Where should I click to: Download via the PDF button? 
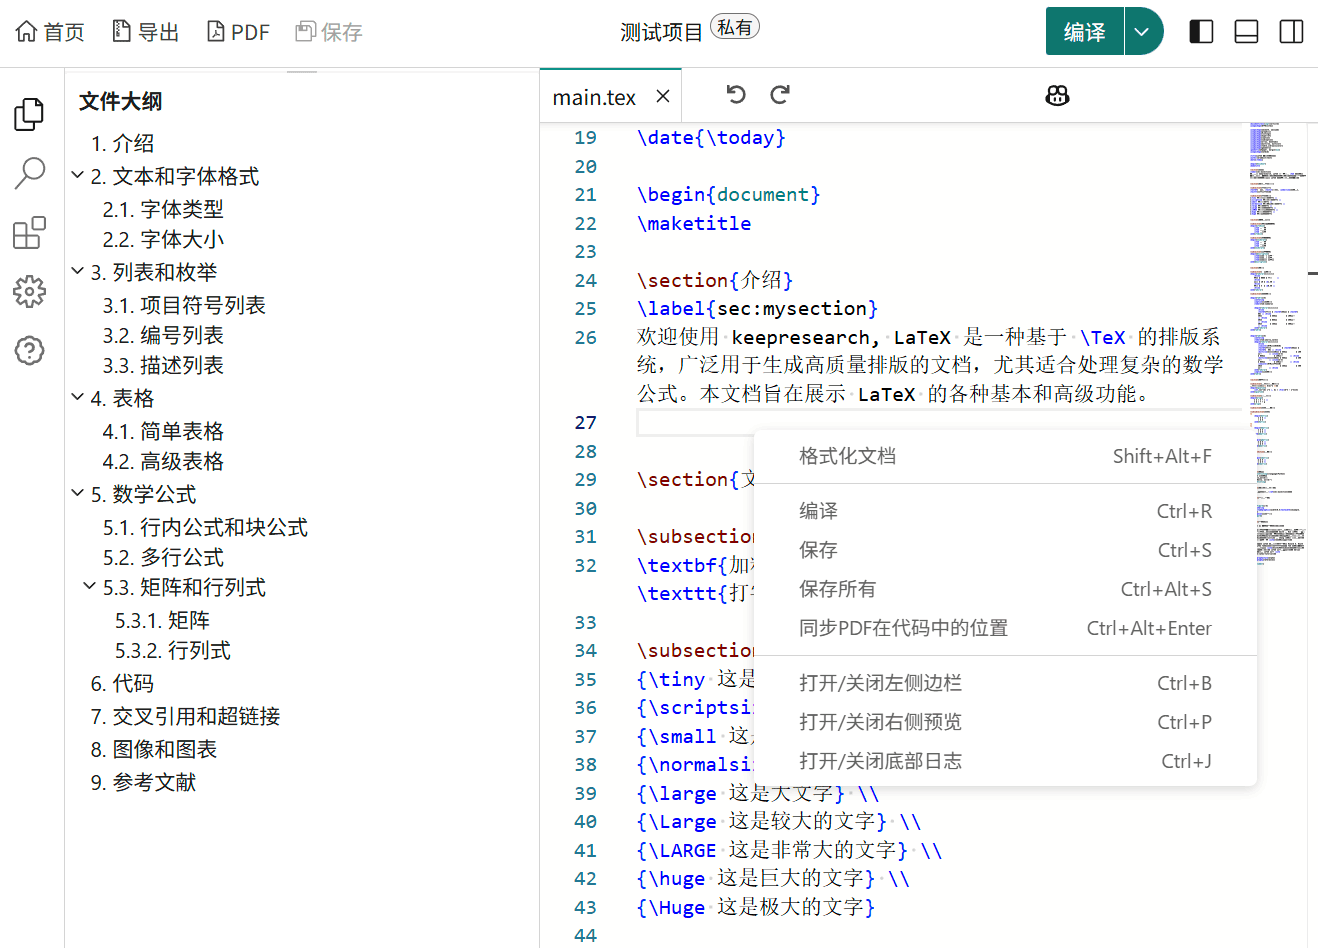(238, 32)
